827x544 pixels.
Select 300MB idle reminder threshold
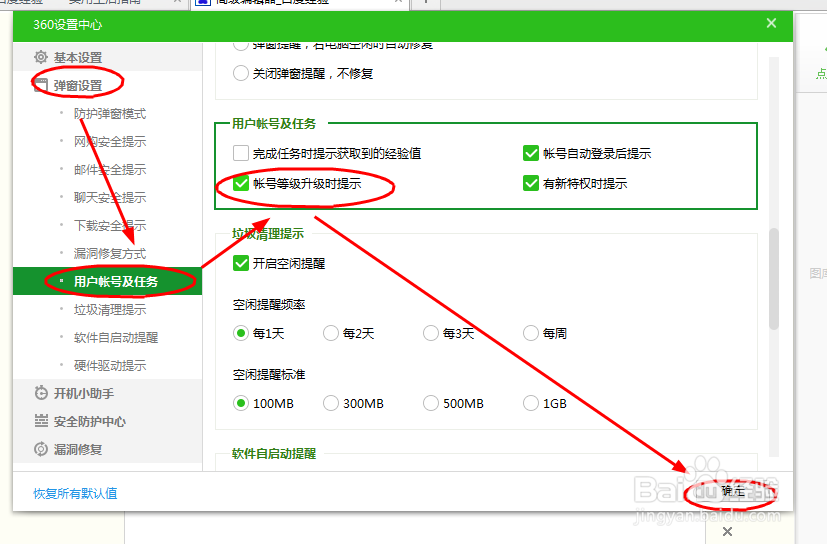(x=331, y=403)
